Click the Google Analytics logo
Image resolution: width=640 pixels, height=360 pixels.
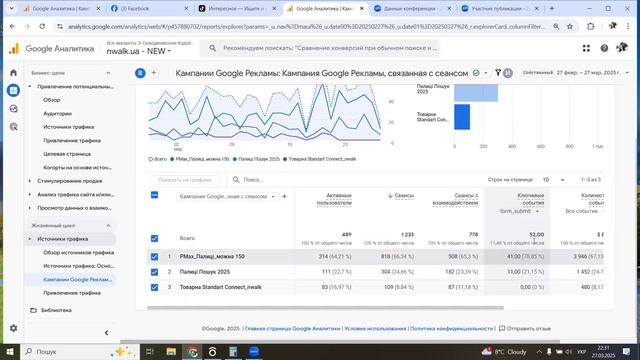pyautogui.click(x=14, y=49)
